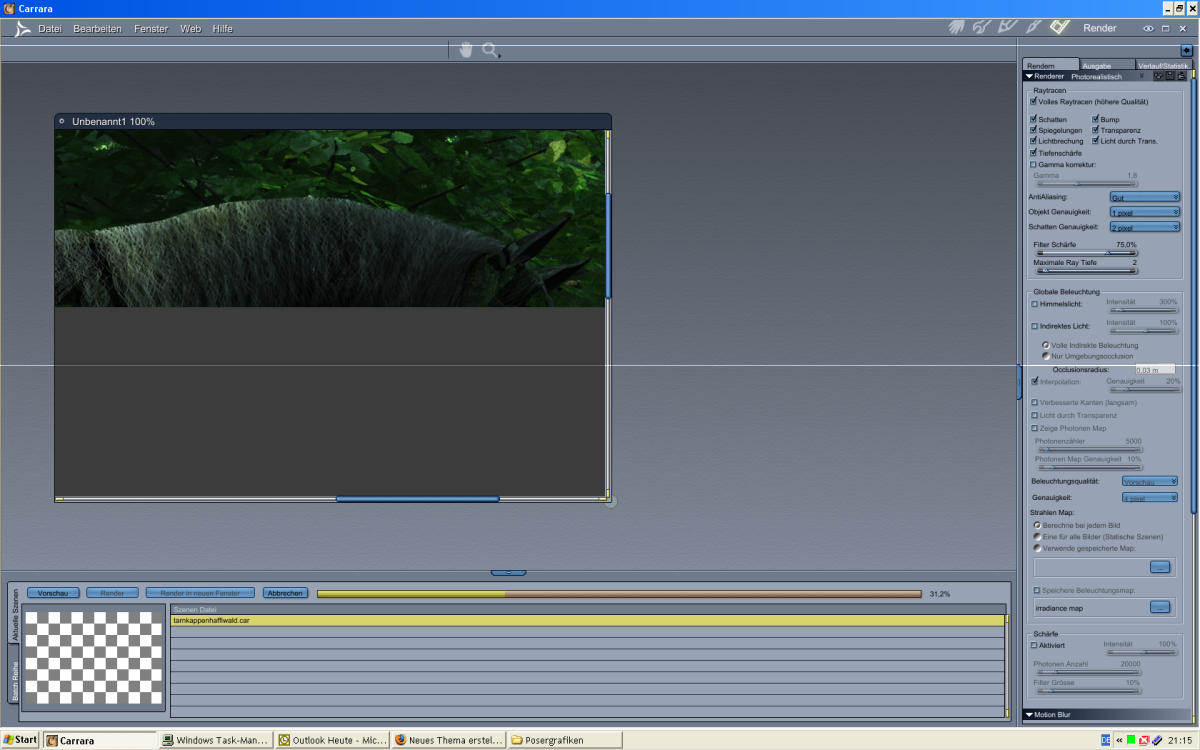Viewport: 1200px width, 750px height.
Task: Click the Render button in queue panel
Action: (x=112, y=593)
